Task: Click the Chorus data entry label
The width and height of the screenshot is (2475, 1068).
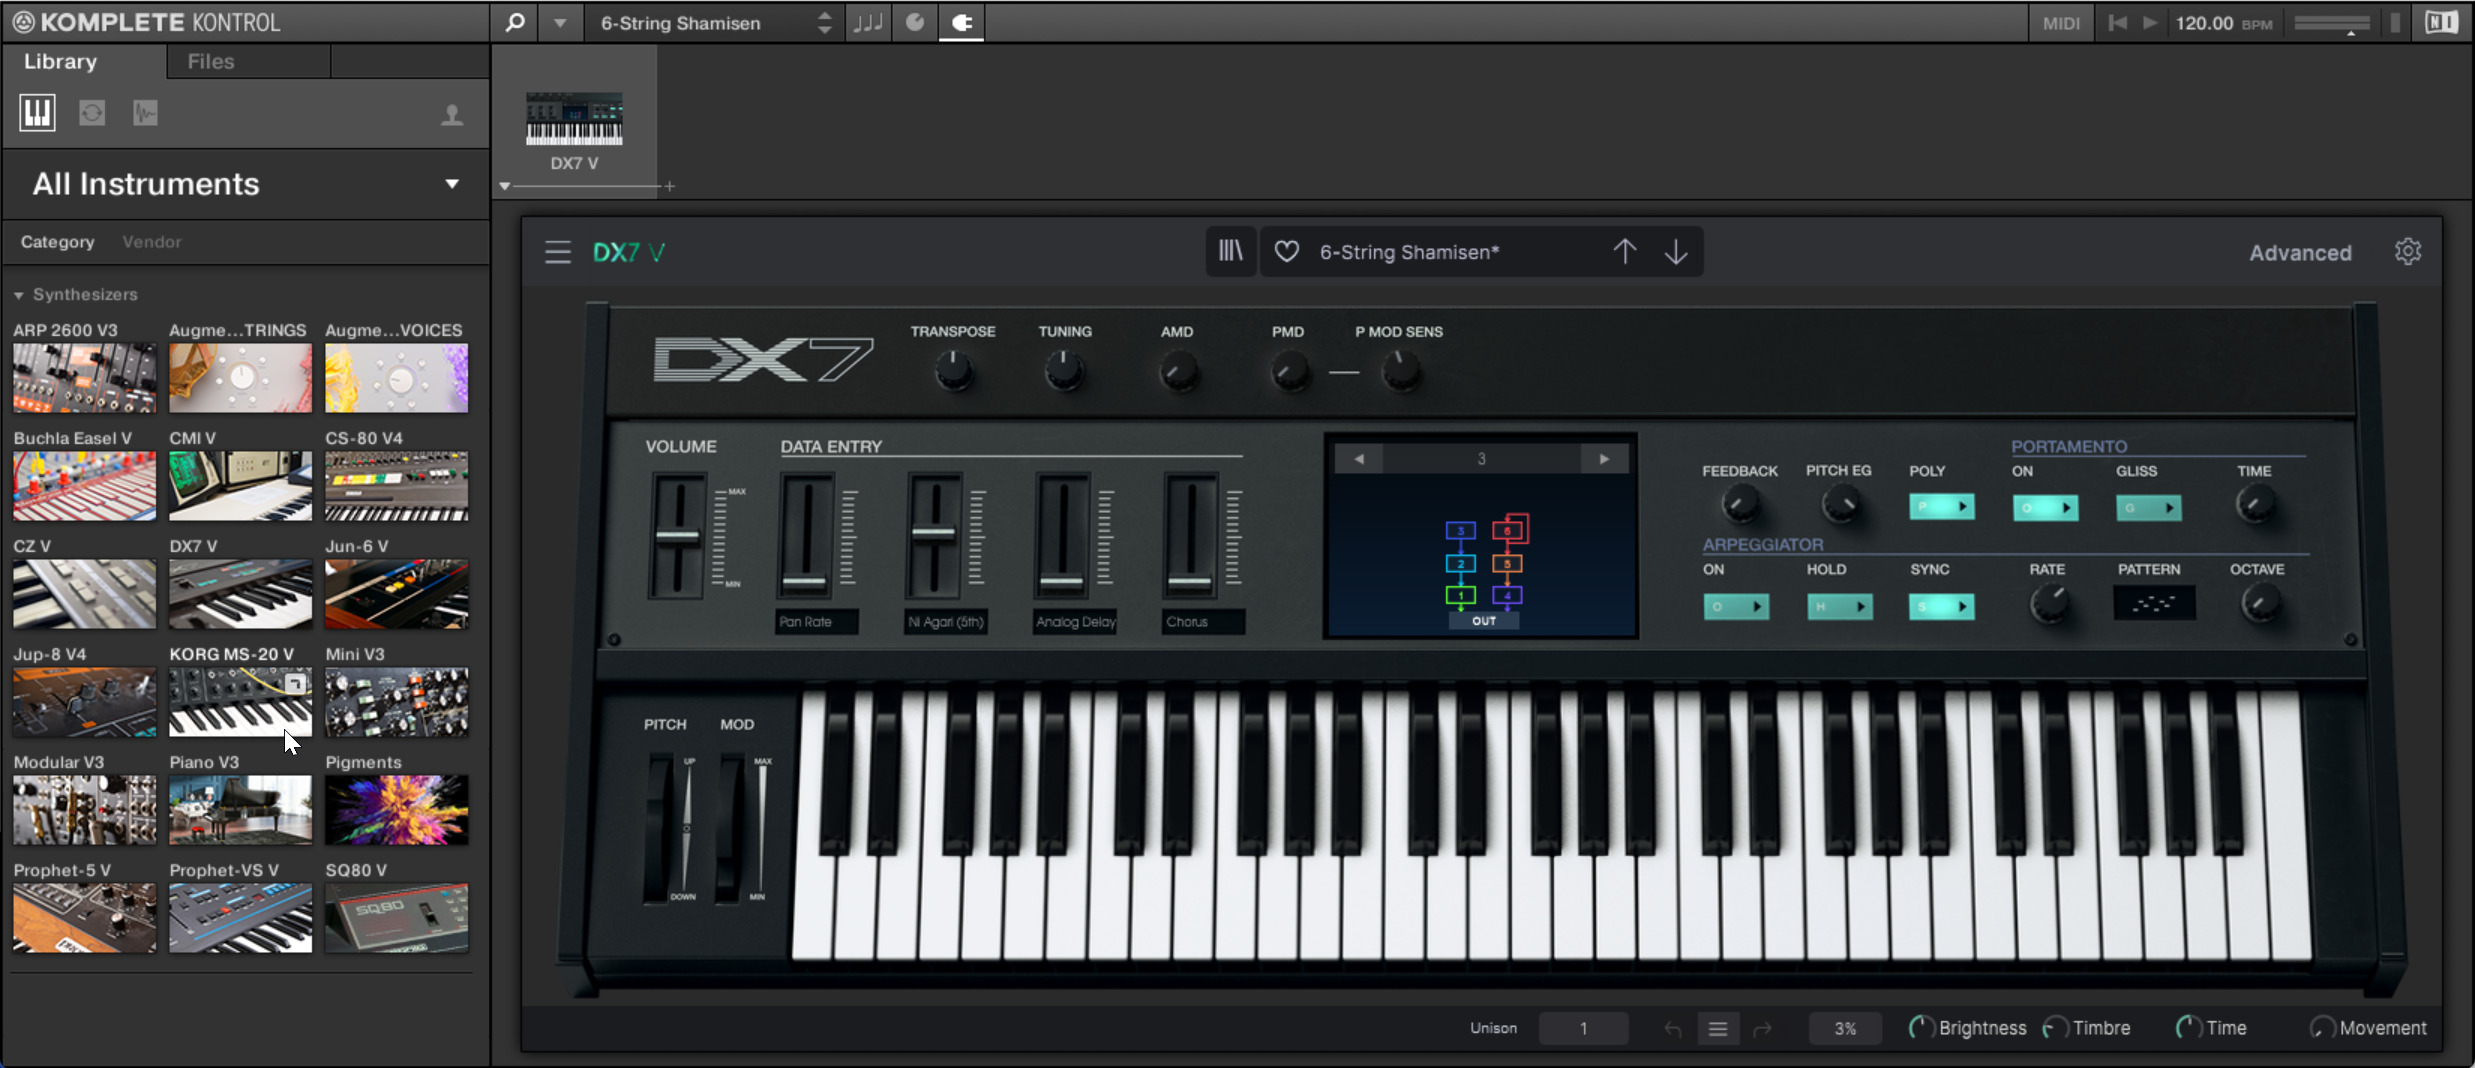Action: click(1203, 622)
